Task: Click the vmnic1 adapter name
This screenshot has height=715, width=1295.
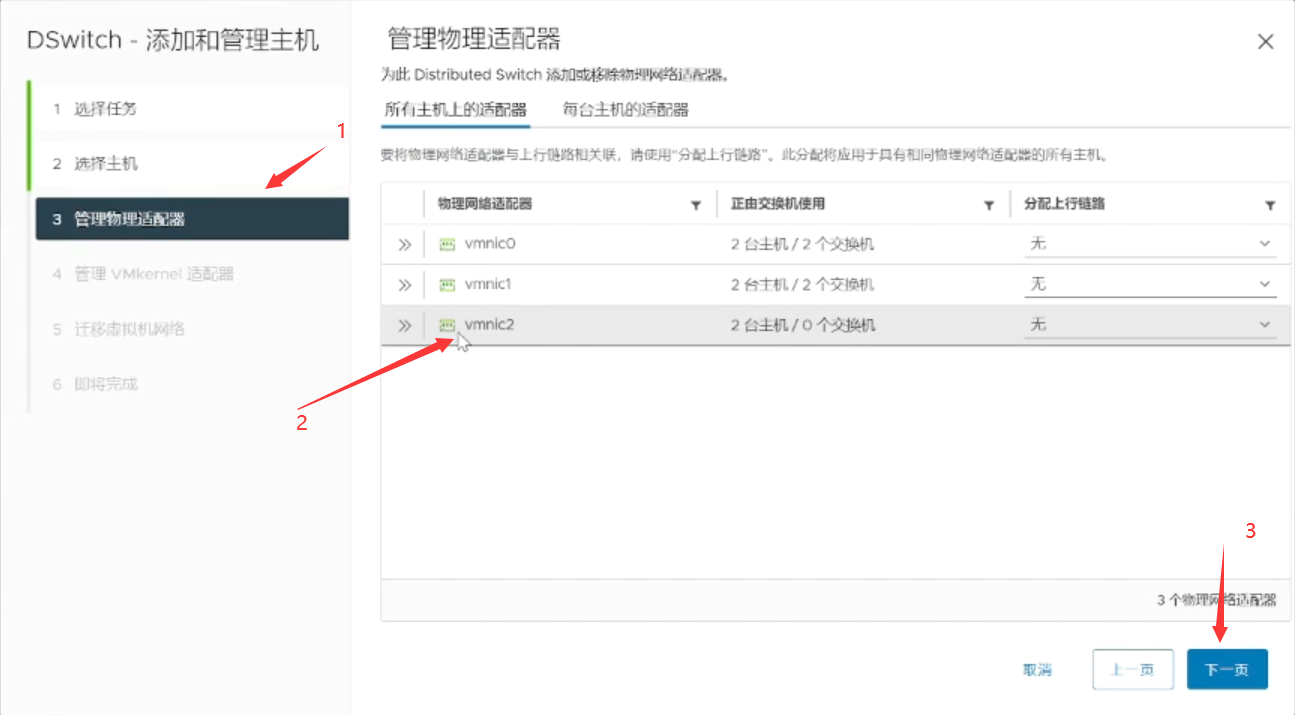Action: pyautogui.click(x=488, y=284)
